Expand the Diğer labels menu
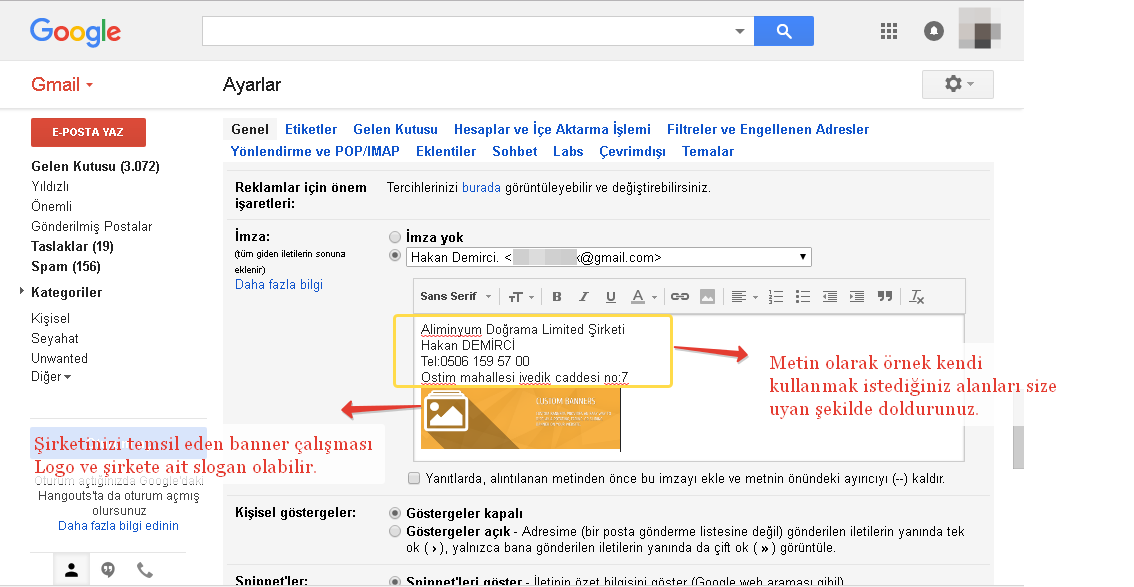 point(51,377)
